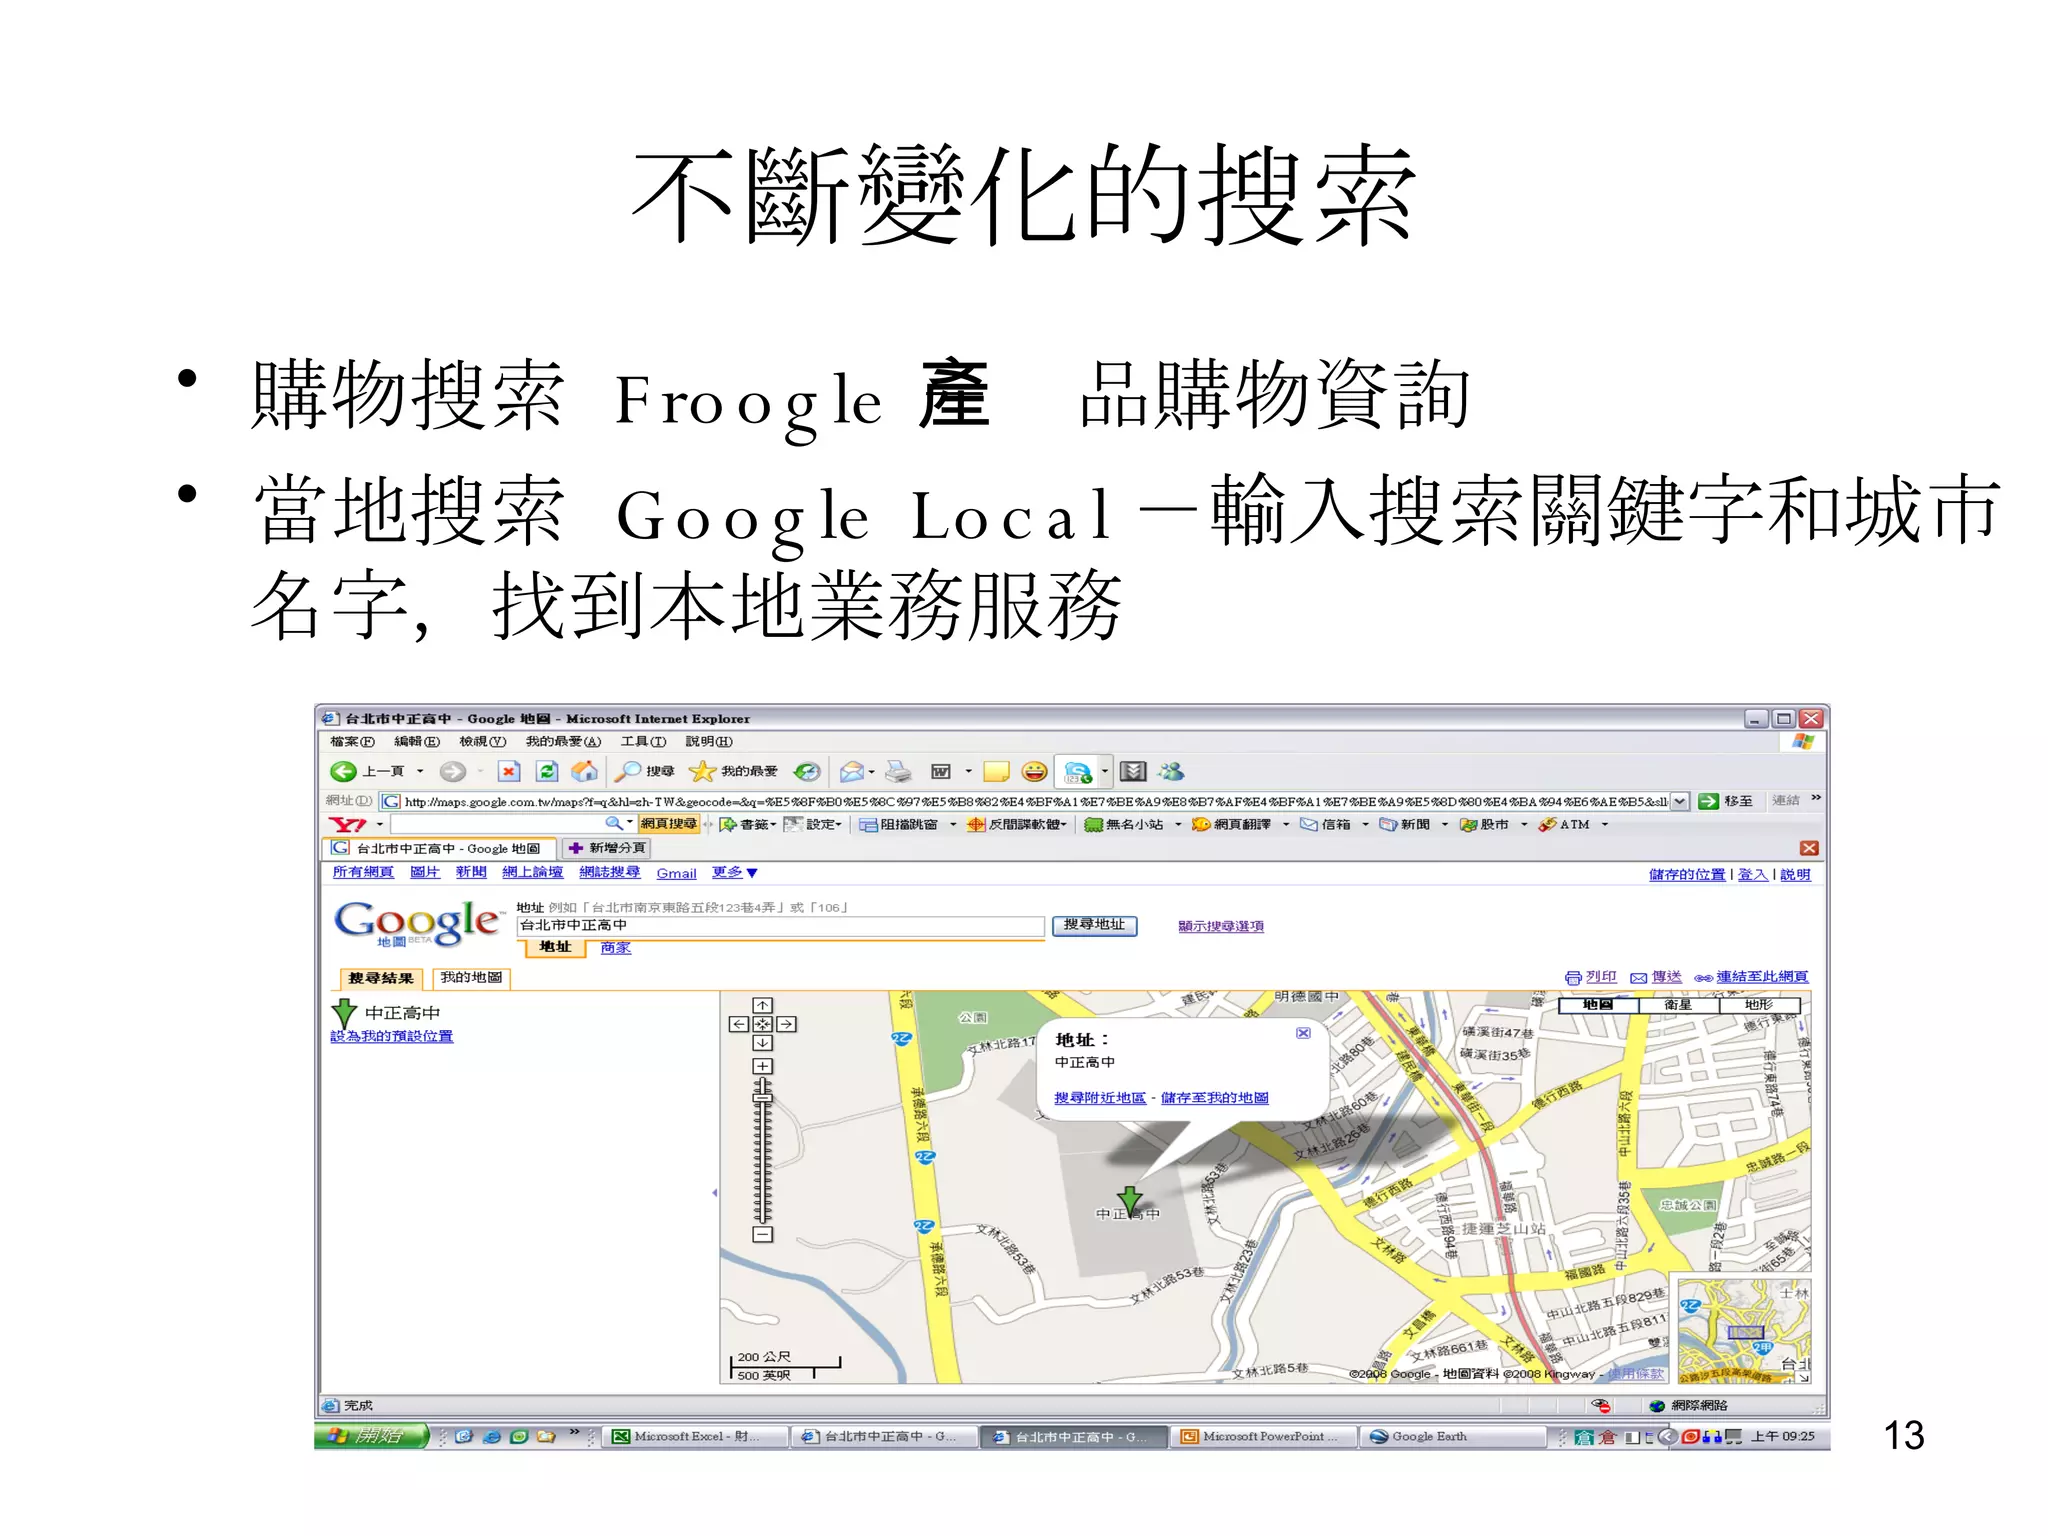
Task: Click the map pan down arrow
Action: point(763,1043)
